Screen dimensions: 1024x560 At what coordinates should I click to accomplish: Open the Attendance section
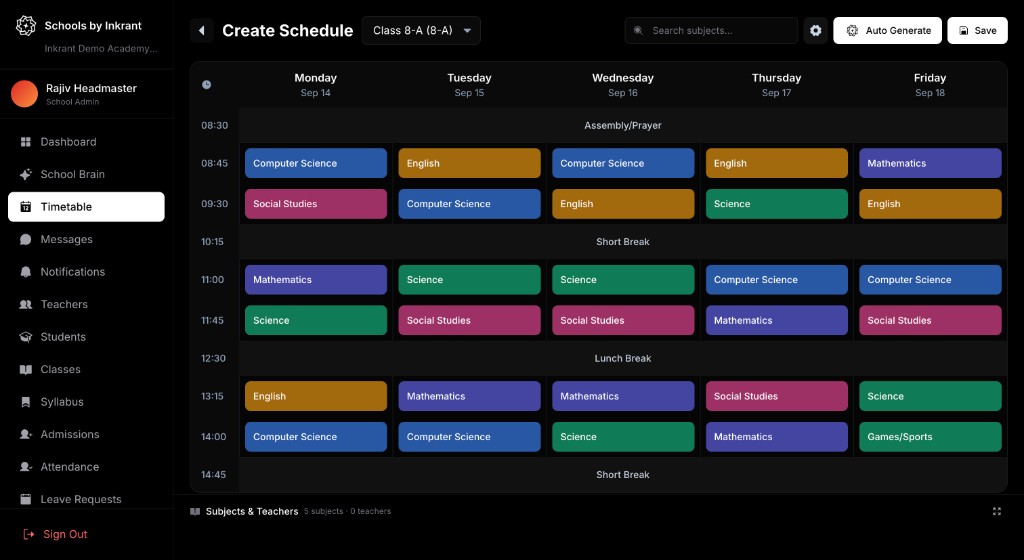point(86,467)
